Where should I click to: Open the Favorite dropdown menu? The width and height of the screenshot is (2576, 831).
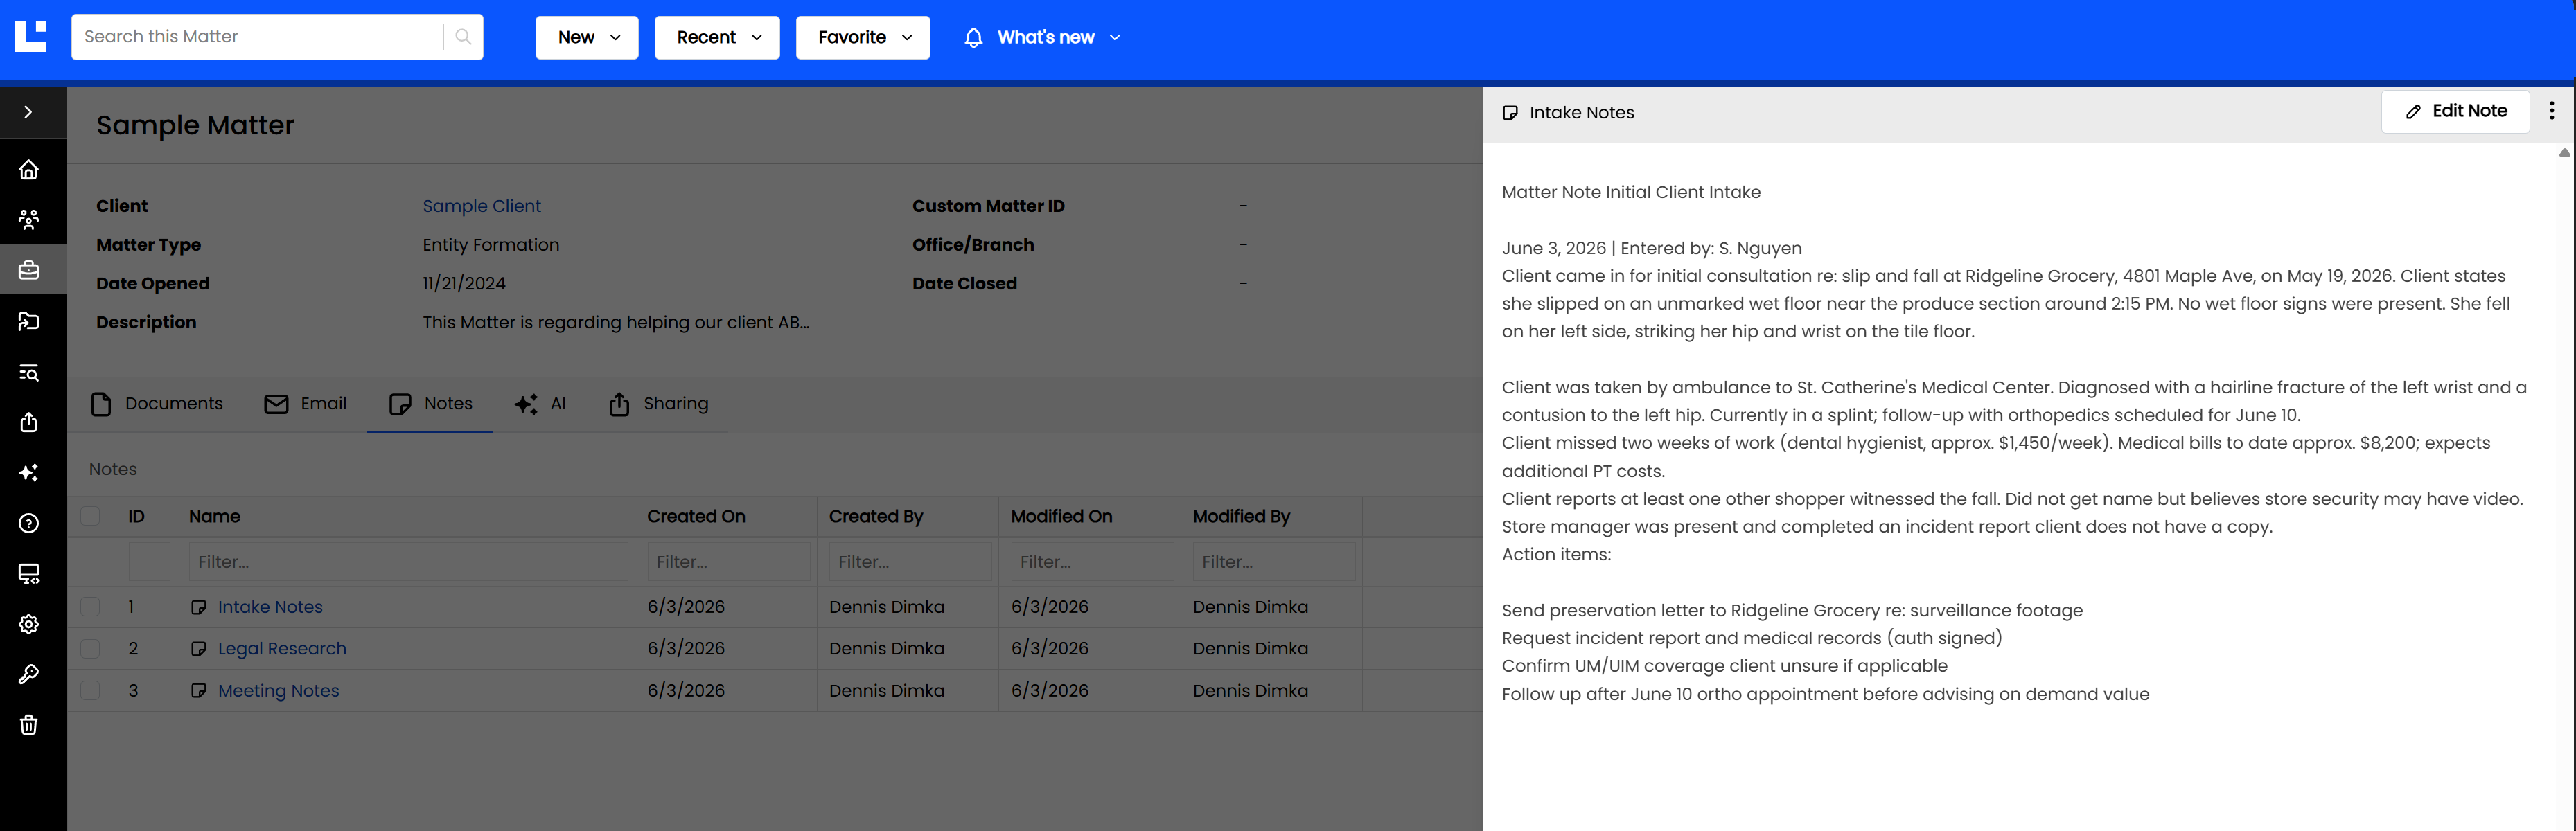[x=863, y=37]
